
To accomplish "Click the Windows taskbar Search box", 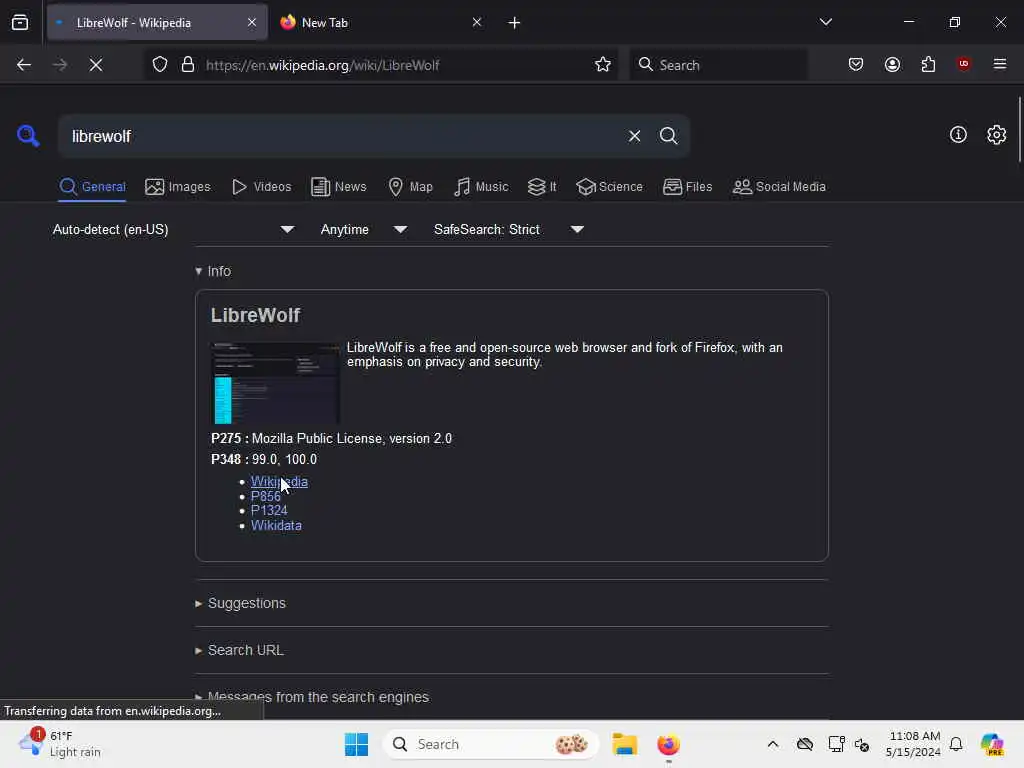I will click(491, 744).
